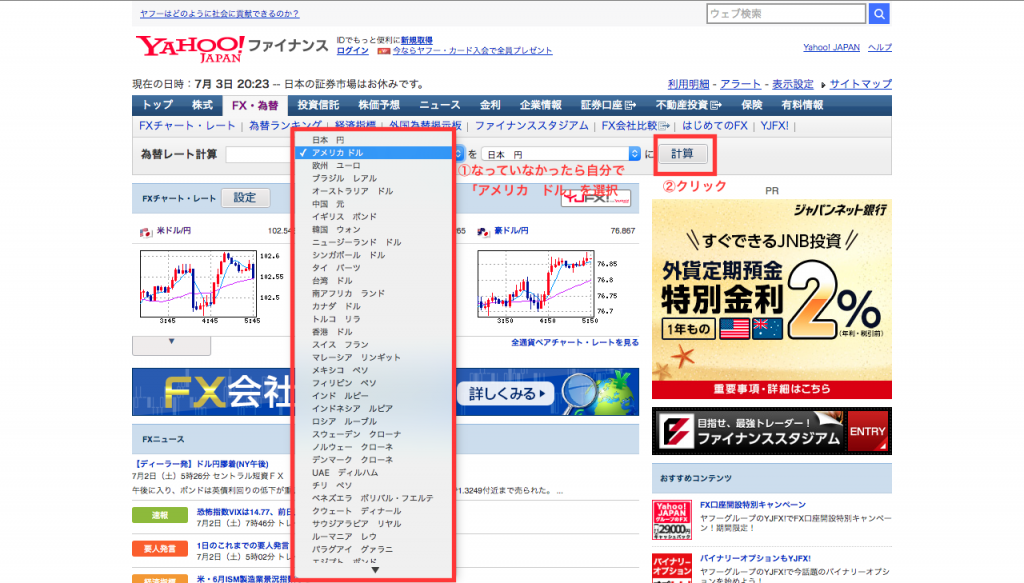Select サウジアラビア リヤル option
Image resolution: width=1024 pixels, height=583 pixels.
[x=374, y=524]
